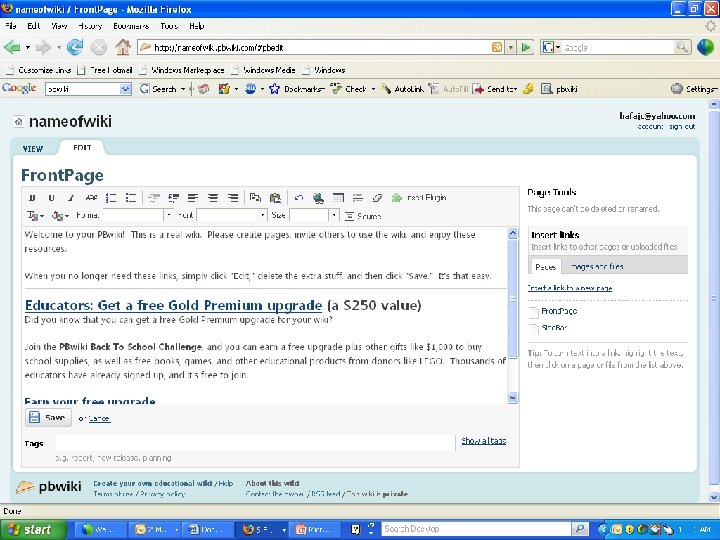Click the eraser remove-format icon

[377, 198]
